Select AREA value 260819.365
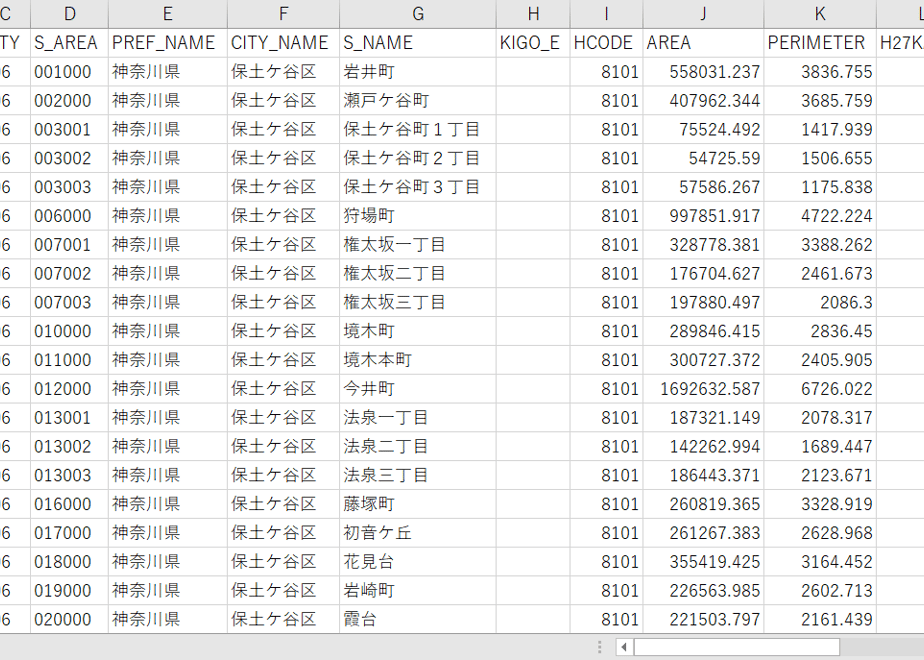 click(x=704, y=504)
